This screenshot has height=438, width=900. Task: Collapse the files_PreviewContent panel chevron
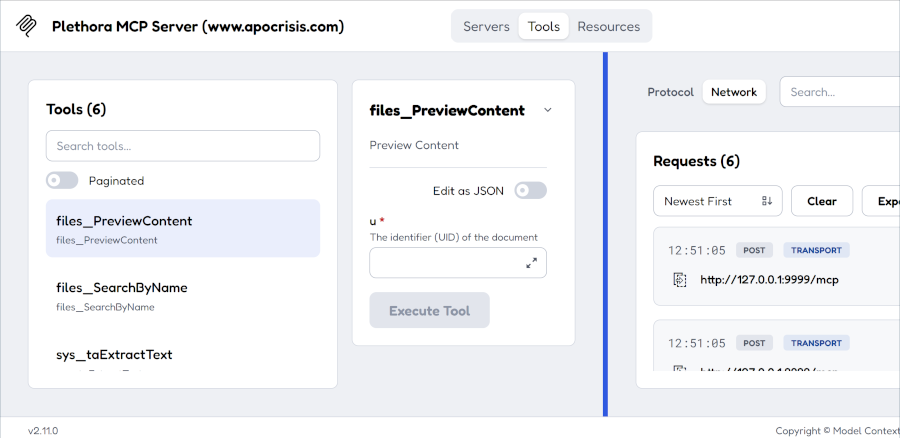coord(548,110)
